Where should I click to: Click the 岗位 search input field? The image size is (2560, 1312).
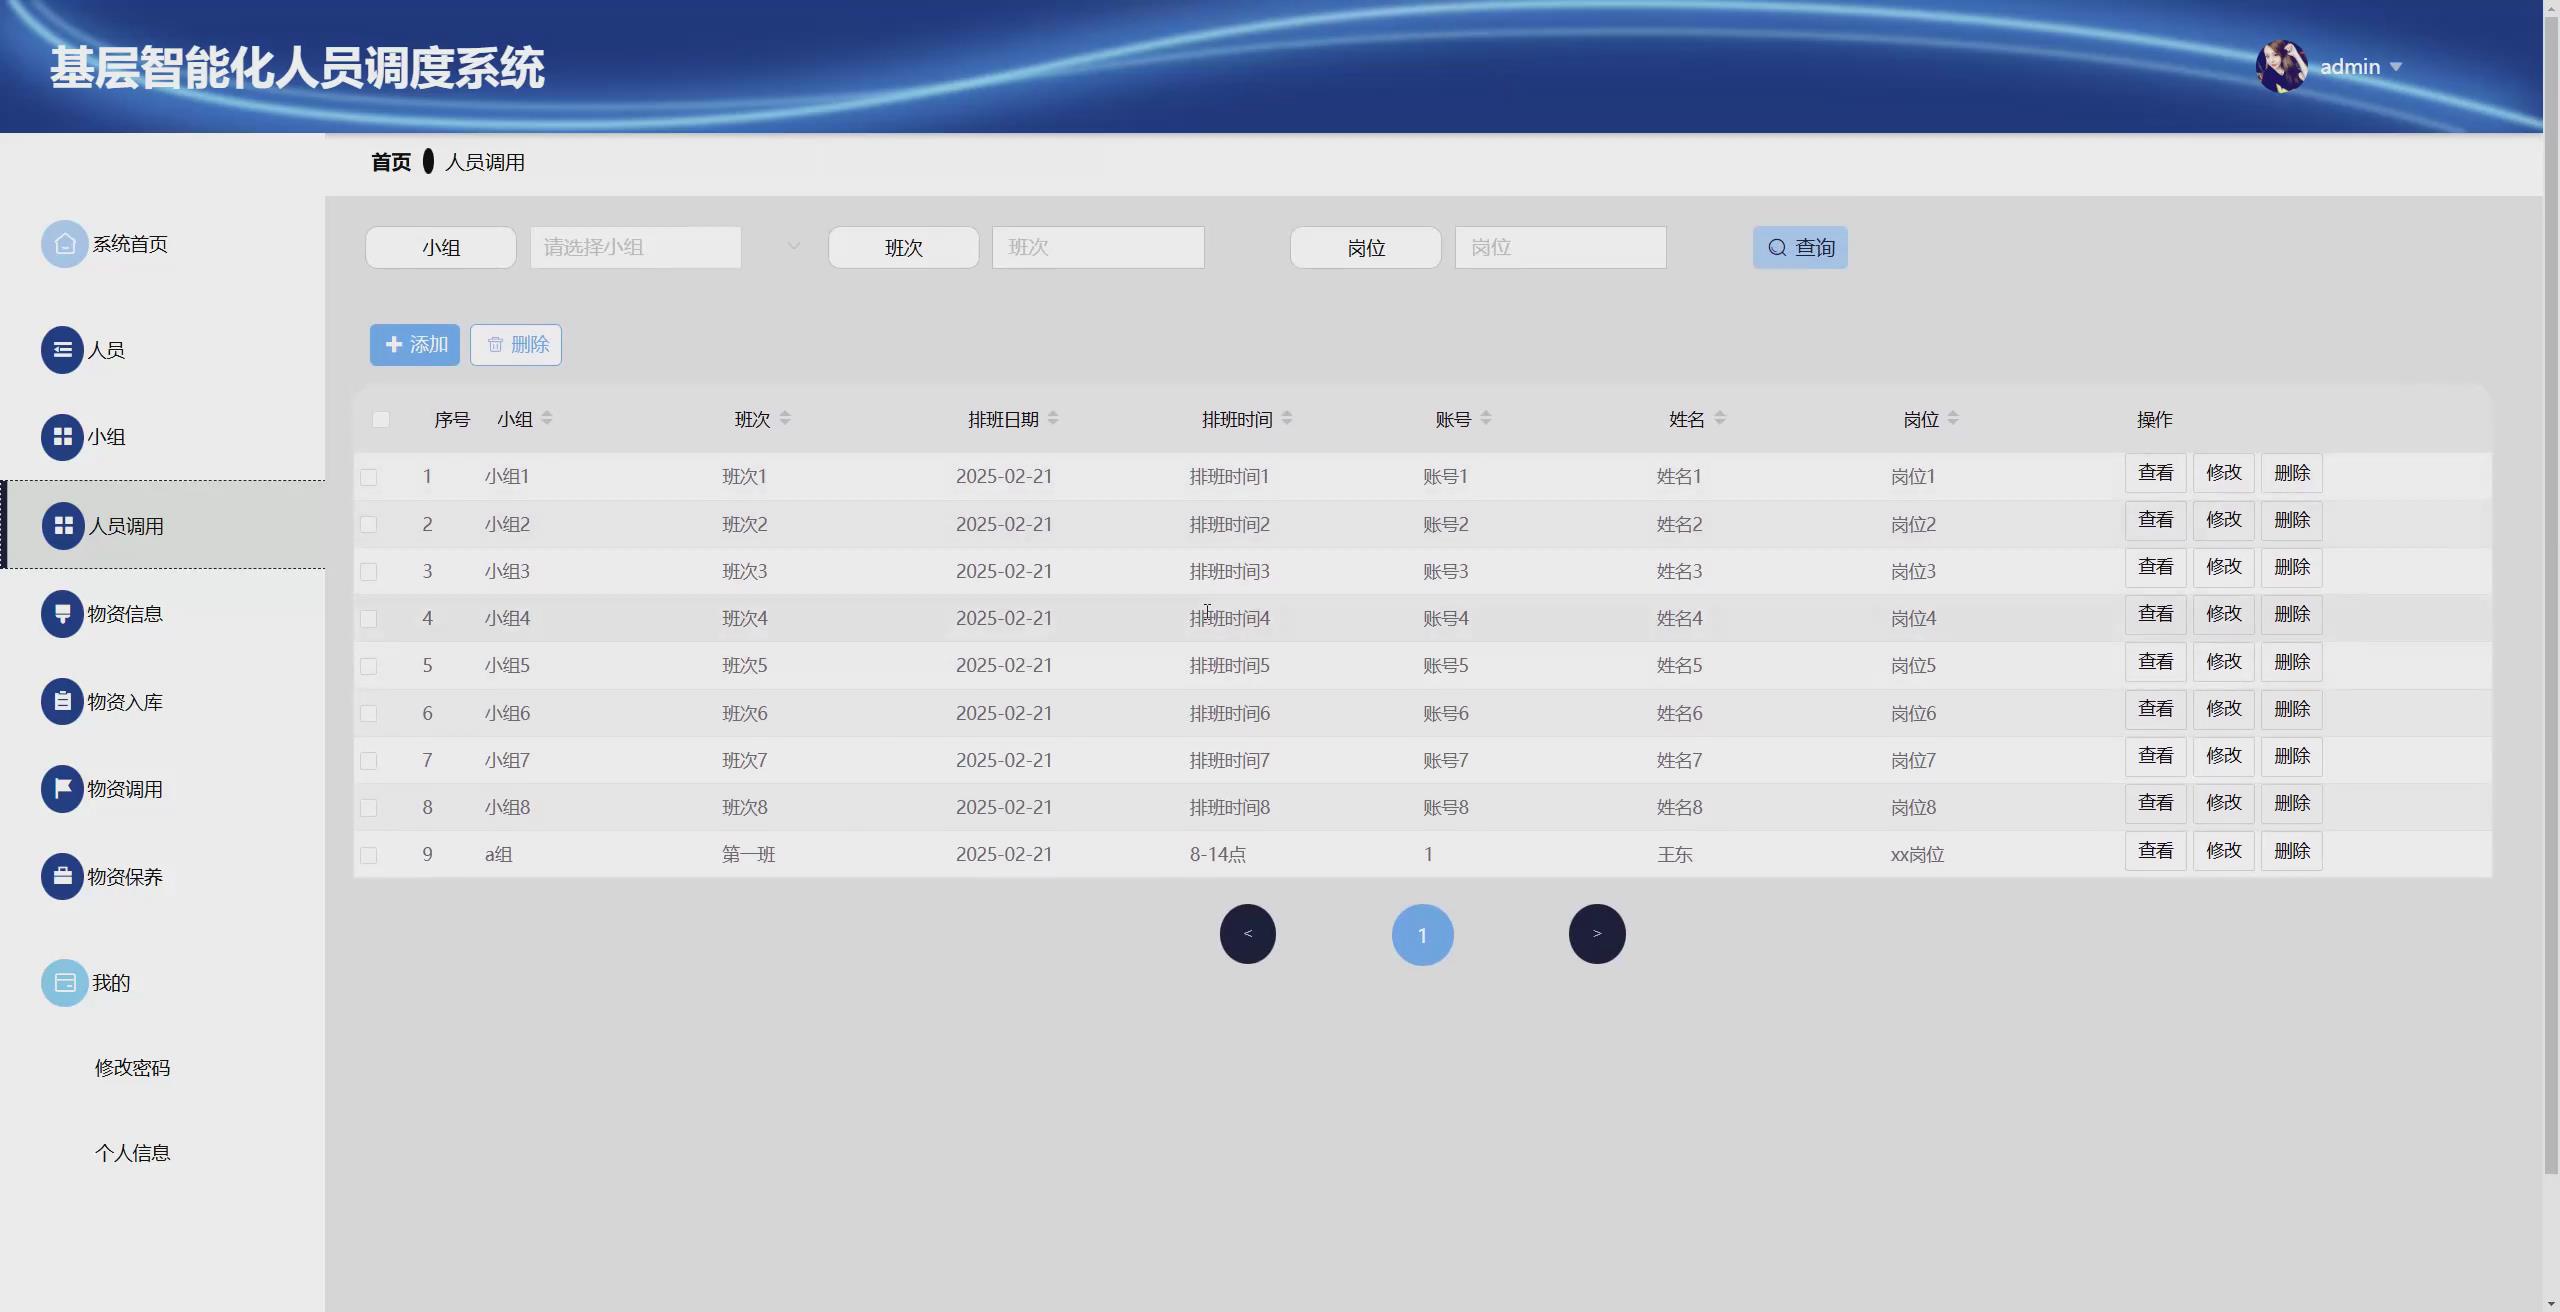point(1560,247)
